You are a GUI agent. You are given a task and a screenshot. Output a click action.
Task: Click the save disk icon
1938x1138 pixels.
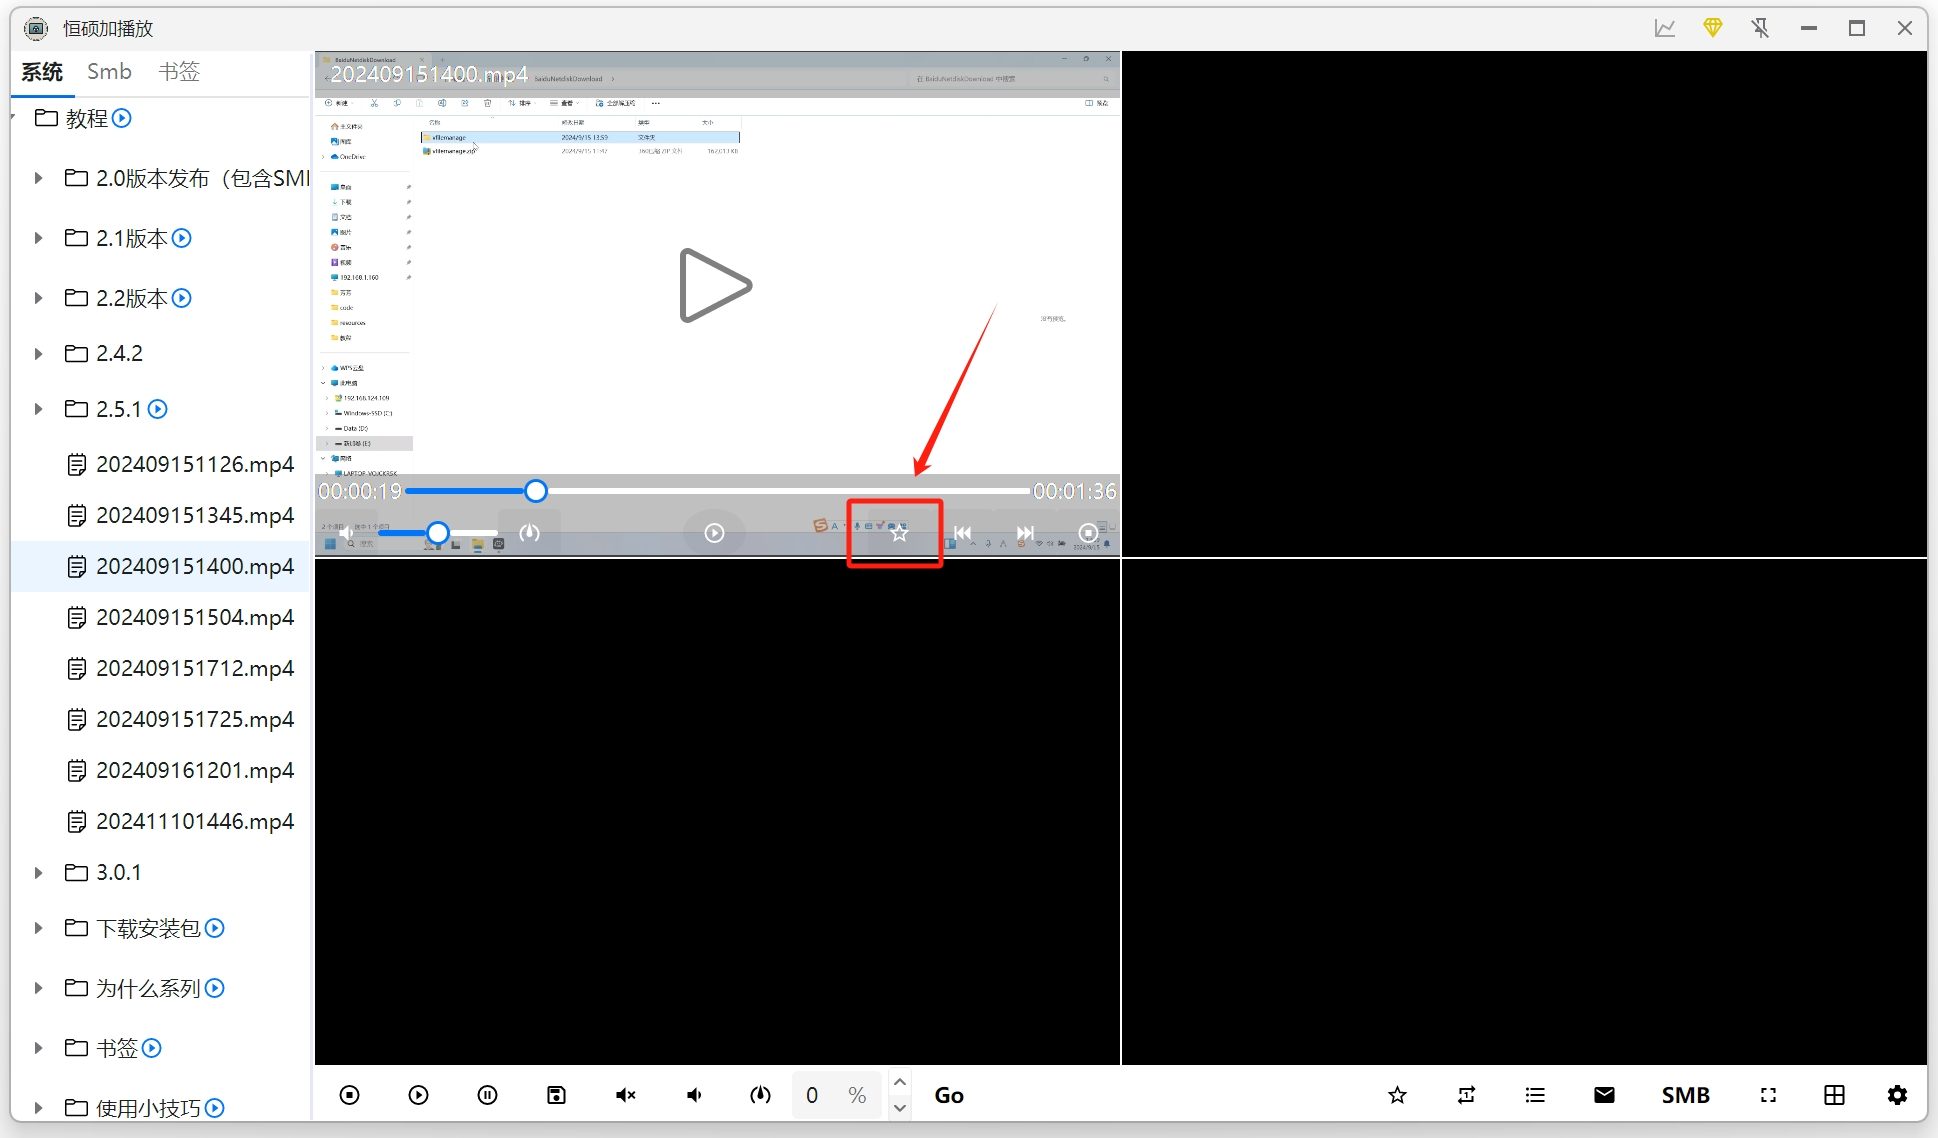pyautogui.click(x=556, y=1095)
